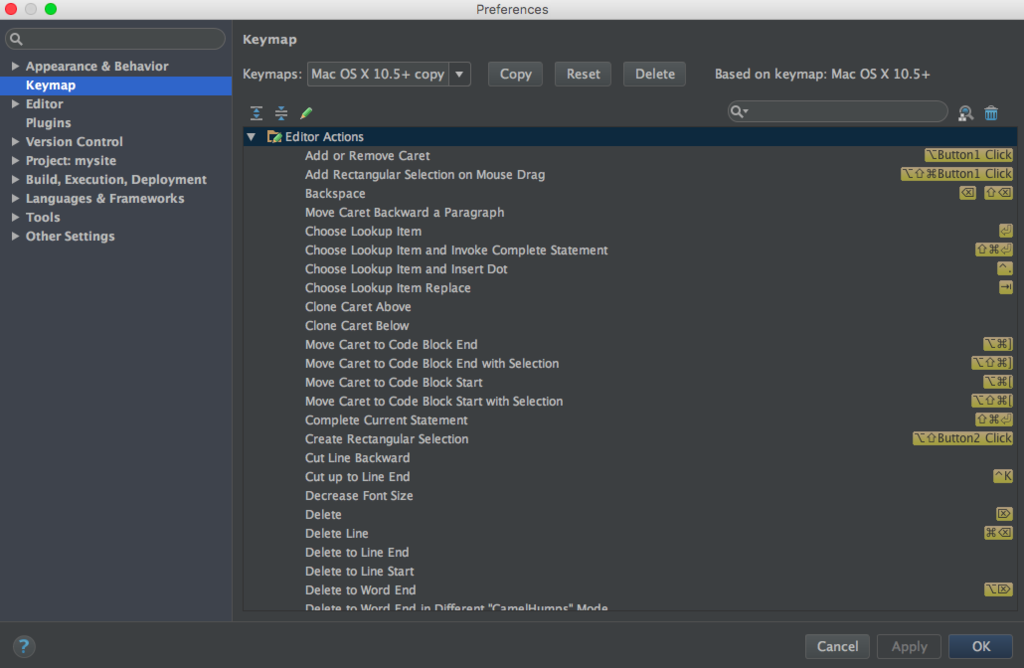
Task: Open the Keymaps dropdown arrow
Action: (x=460, y=74)
